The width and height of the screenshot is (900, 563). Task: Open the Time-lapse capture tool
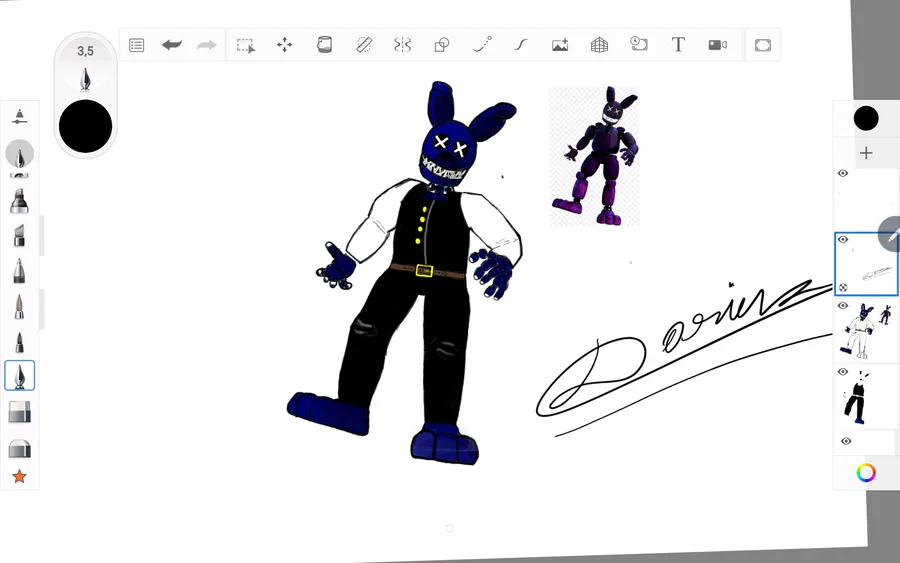point(639,44)
